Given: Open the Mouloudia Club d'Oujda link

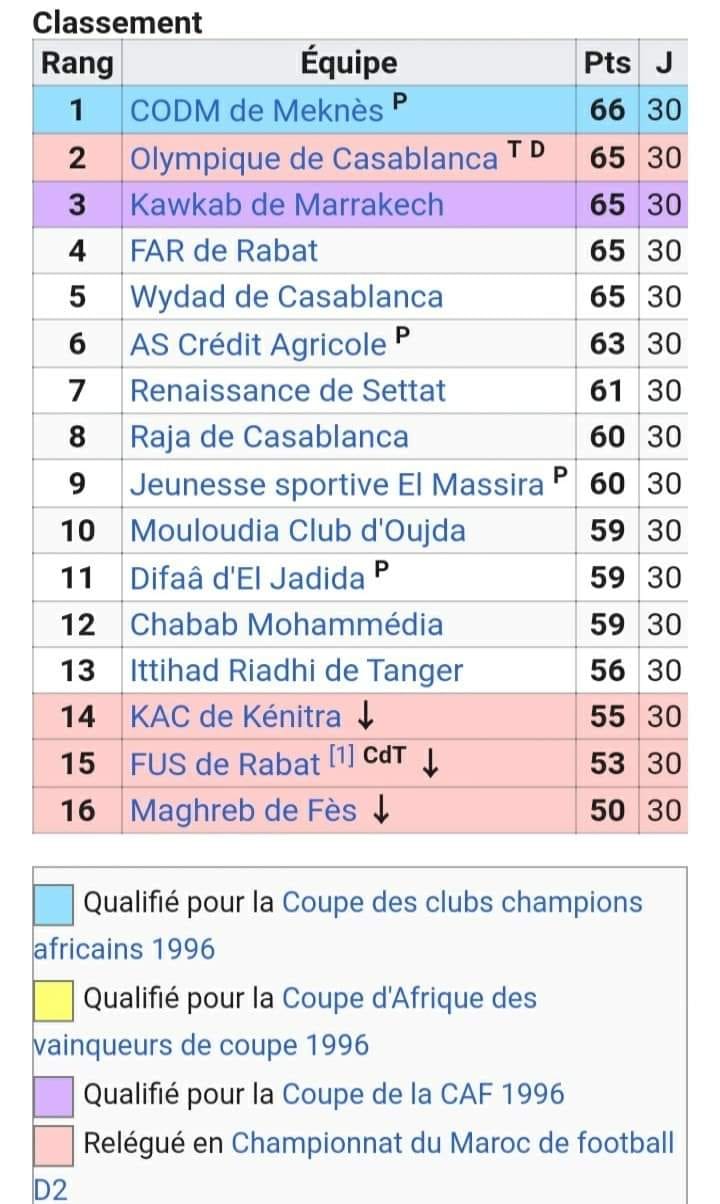Looking at the screenshot, I should pos(298,530).
